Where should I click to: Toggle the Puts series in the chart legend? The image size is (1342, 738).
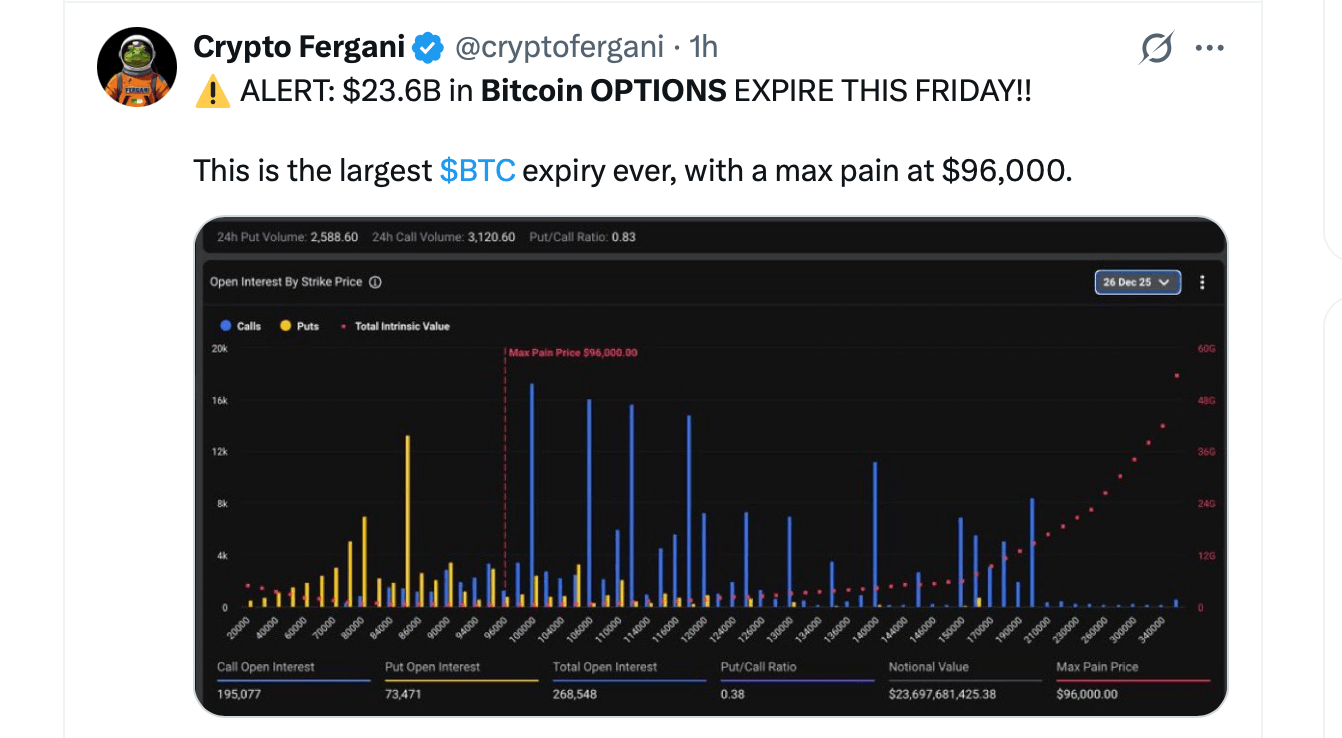297,326
